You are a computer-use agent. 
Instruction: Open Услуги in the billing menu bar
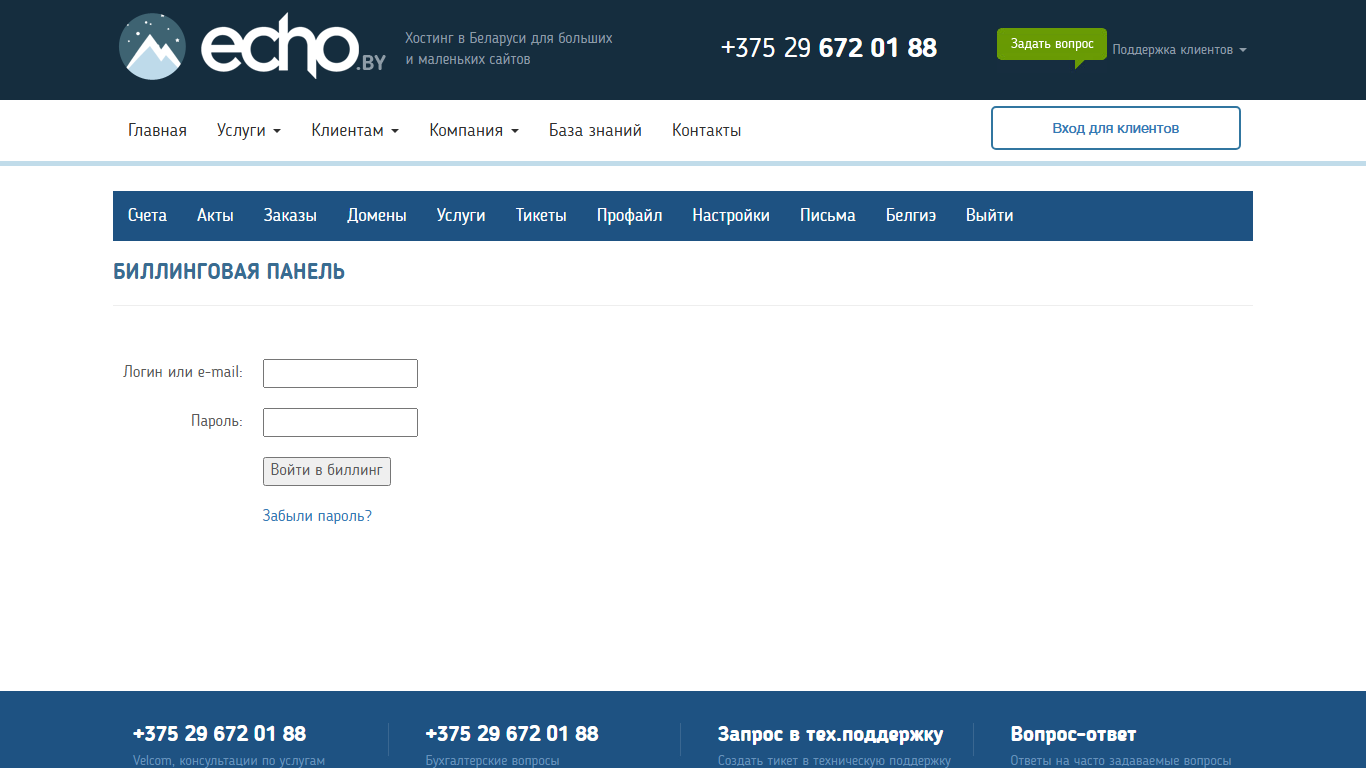pyautogui.click(x=461, y=216)
